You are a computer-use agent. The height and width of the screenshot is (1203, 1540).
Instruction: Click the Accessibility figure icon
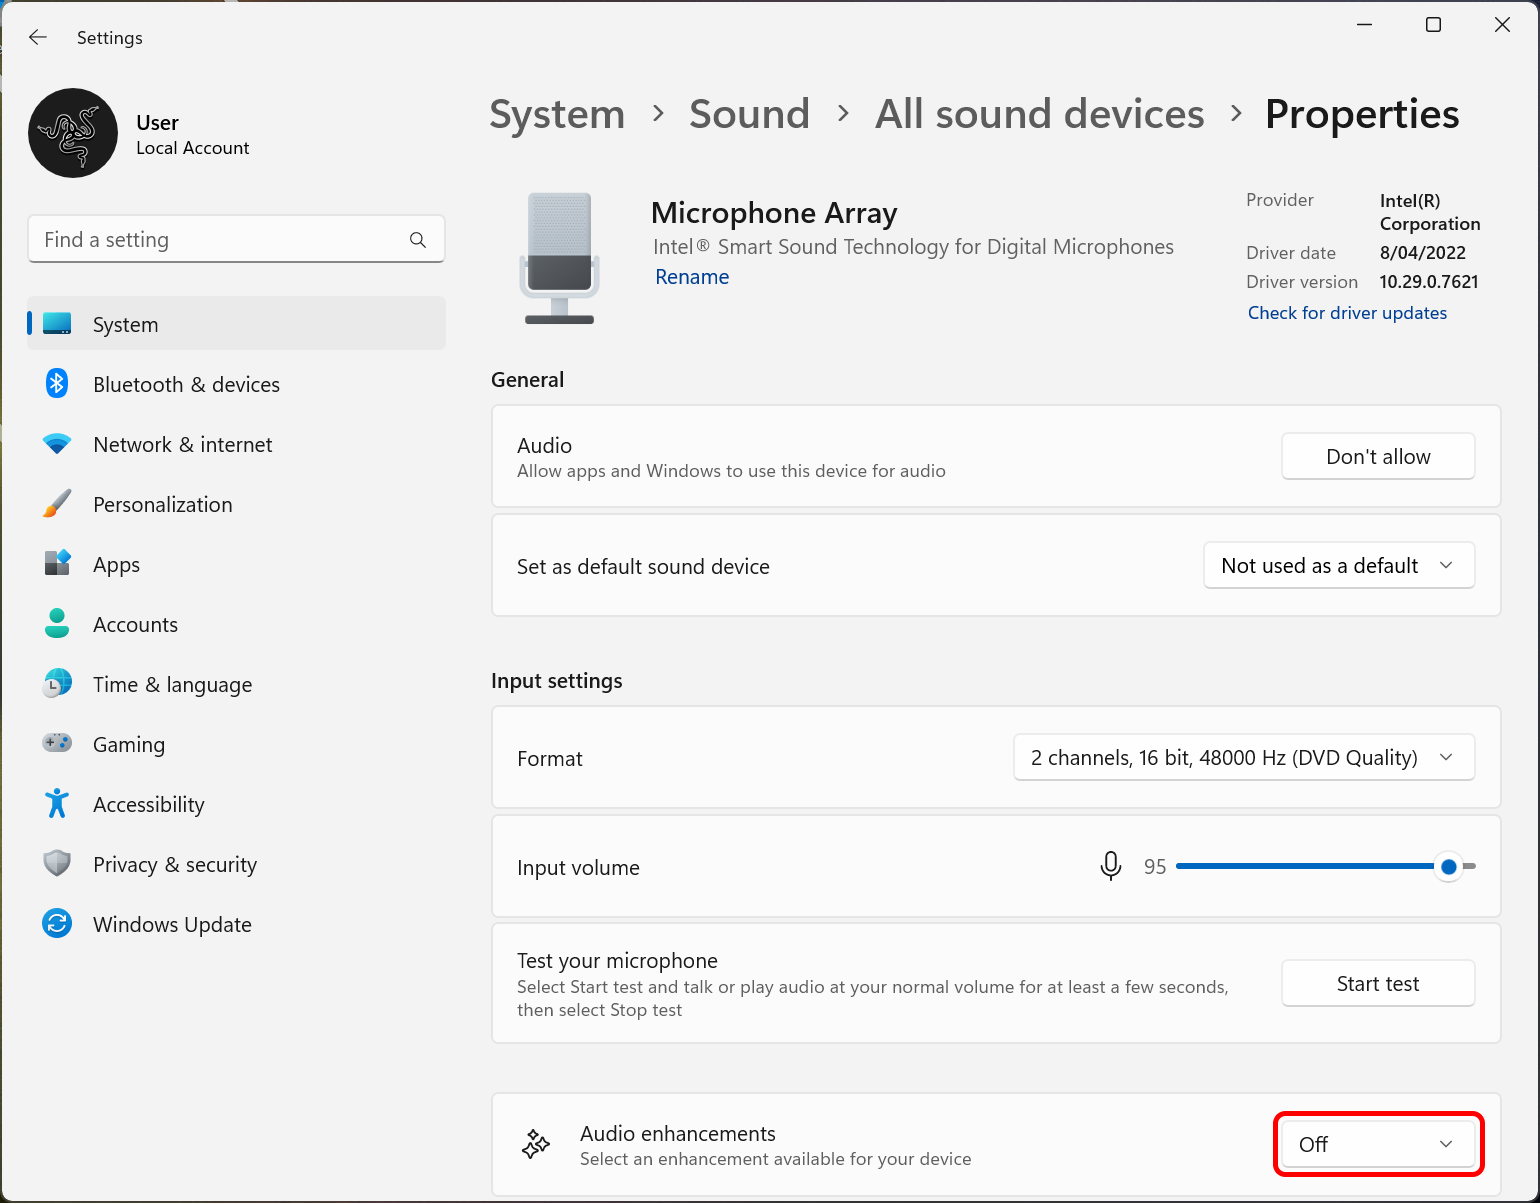57,804
